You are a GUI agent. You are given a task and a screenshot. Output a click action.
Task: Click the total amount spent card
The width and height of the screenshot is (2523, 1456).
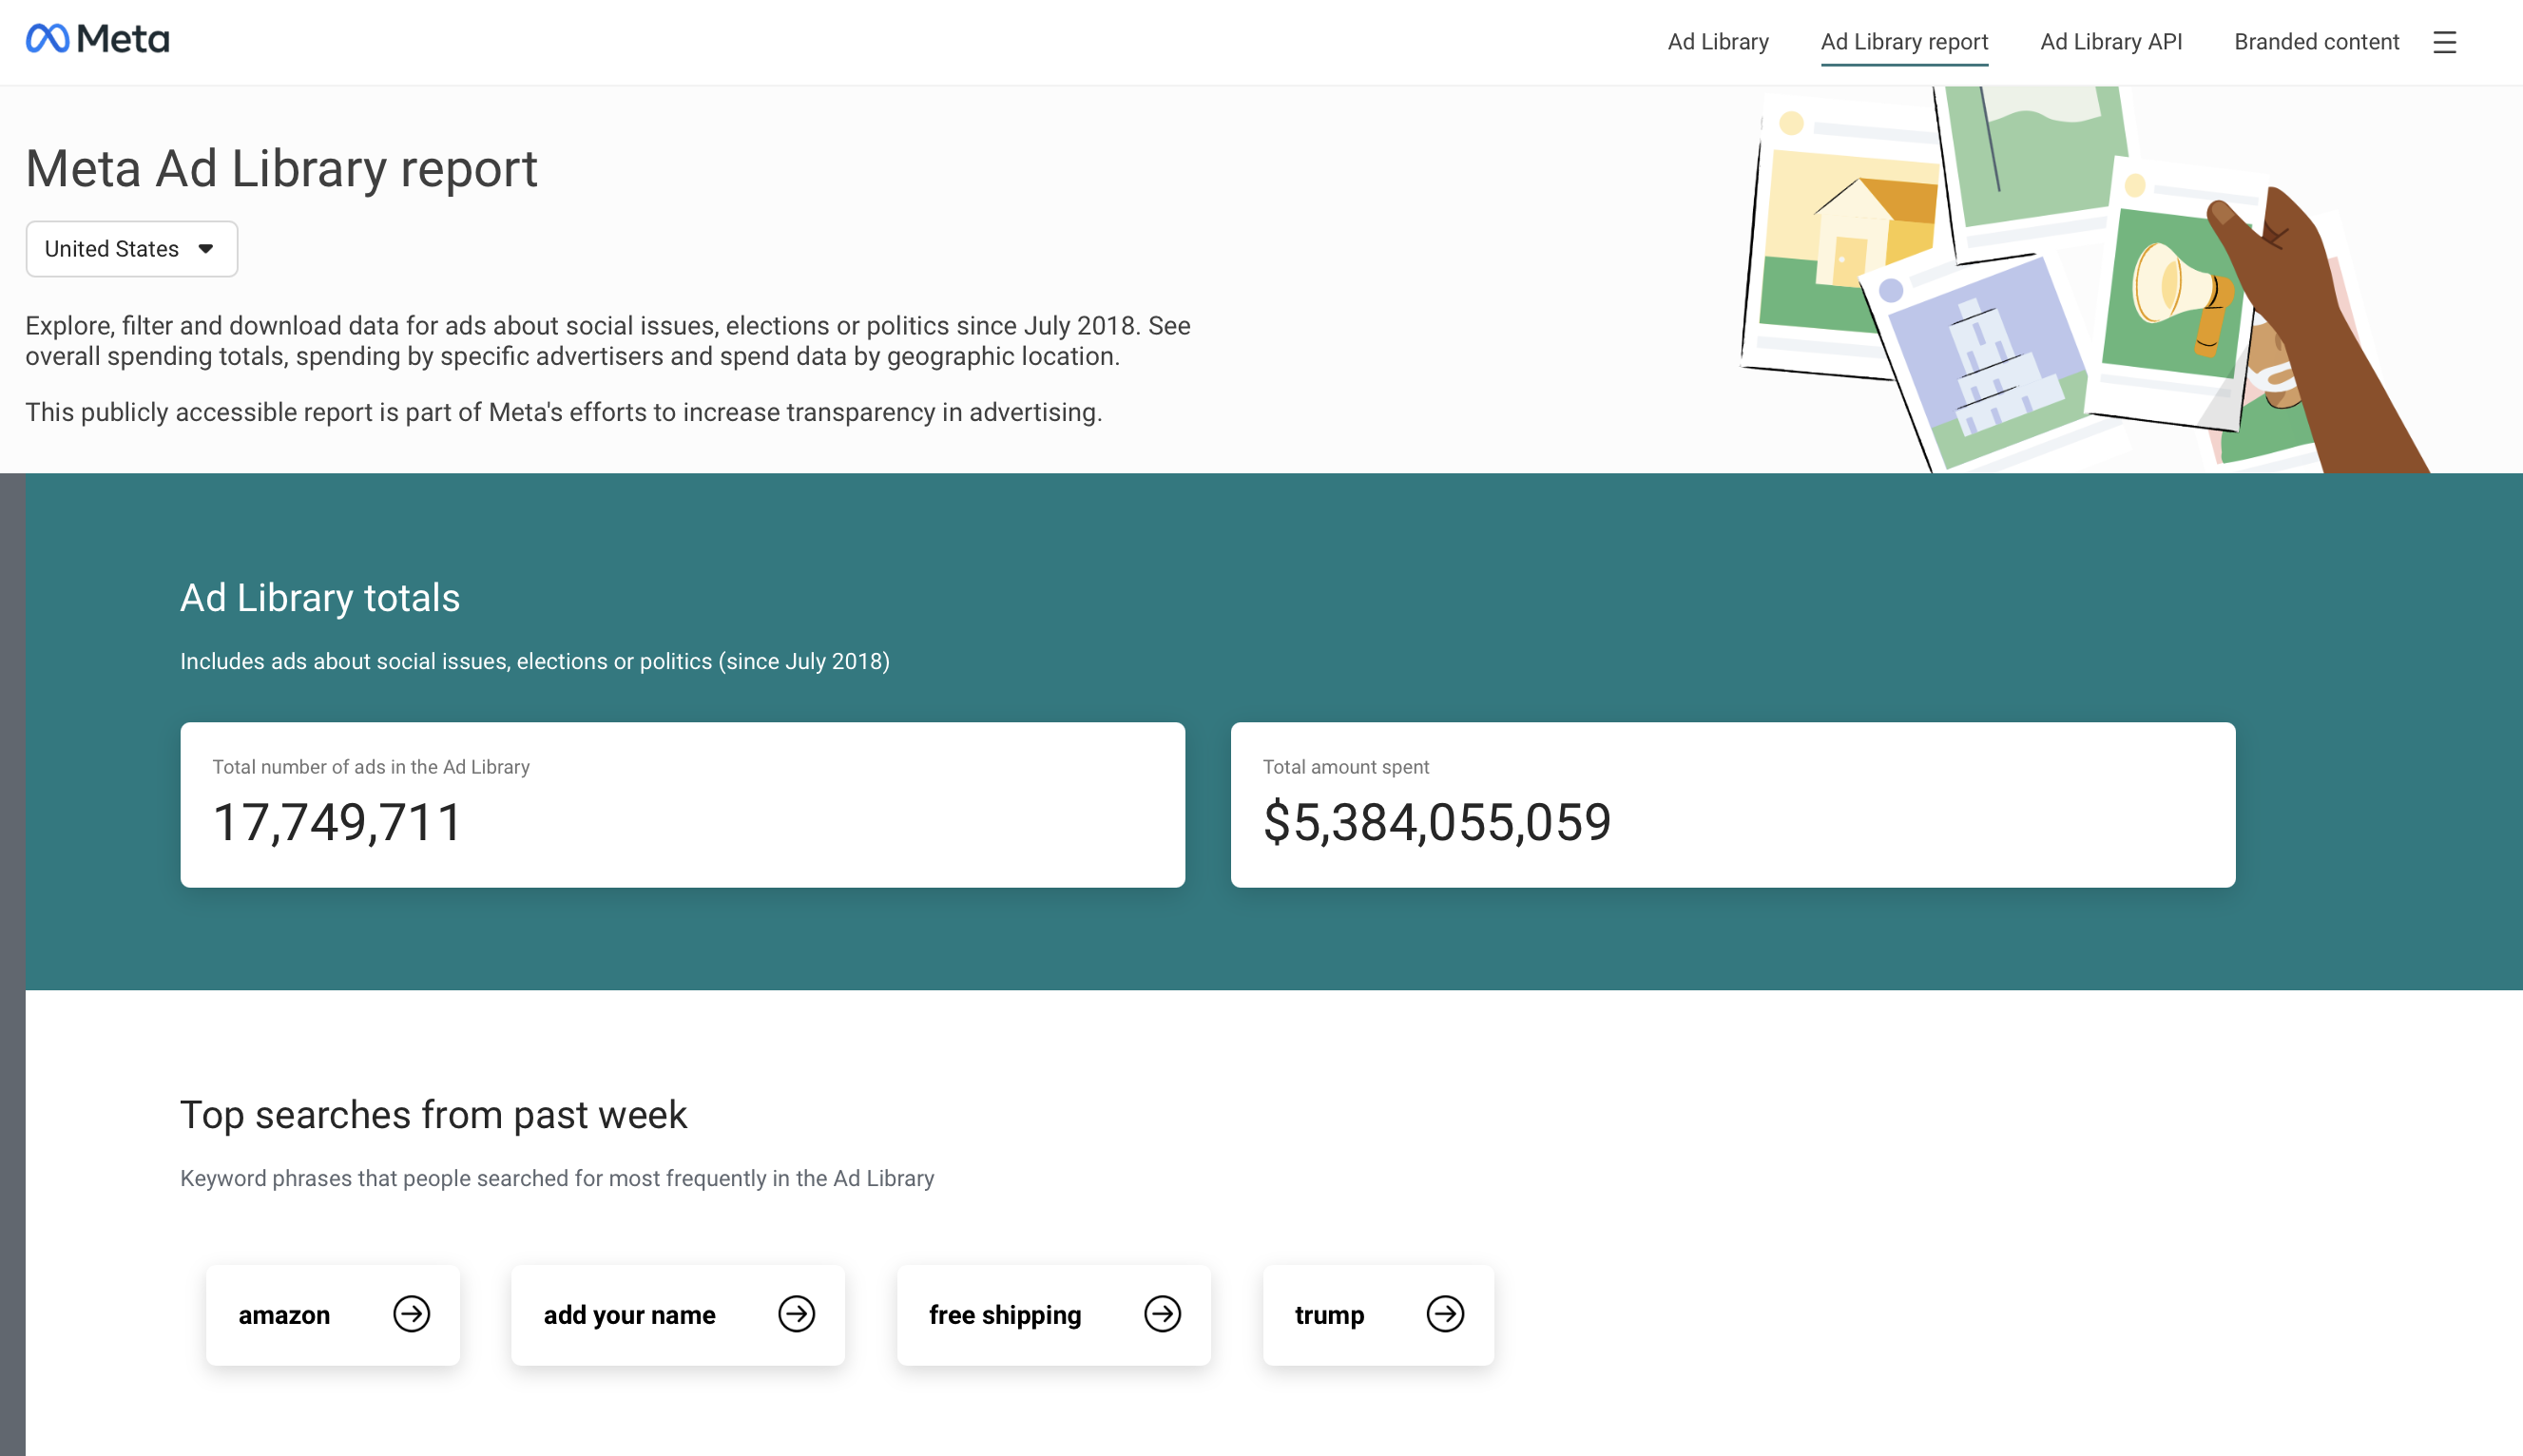[1733, 803]
